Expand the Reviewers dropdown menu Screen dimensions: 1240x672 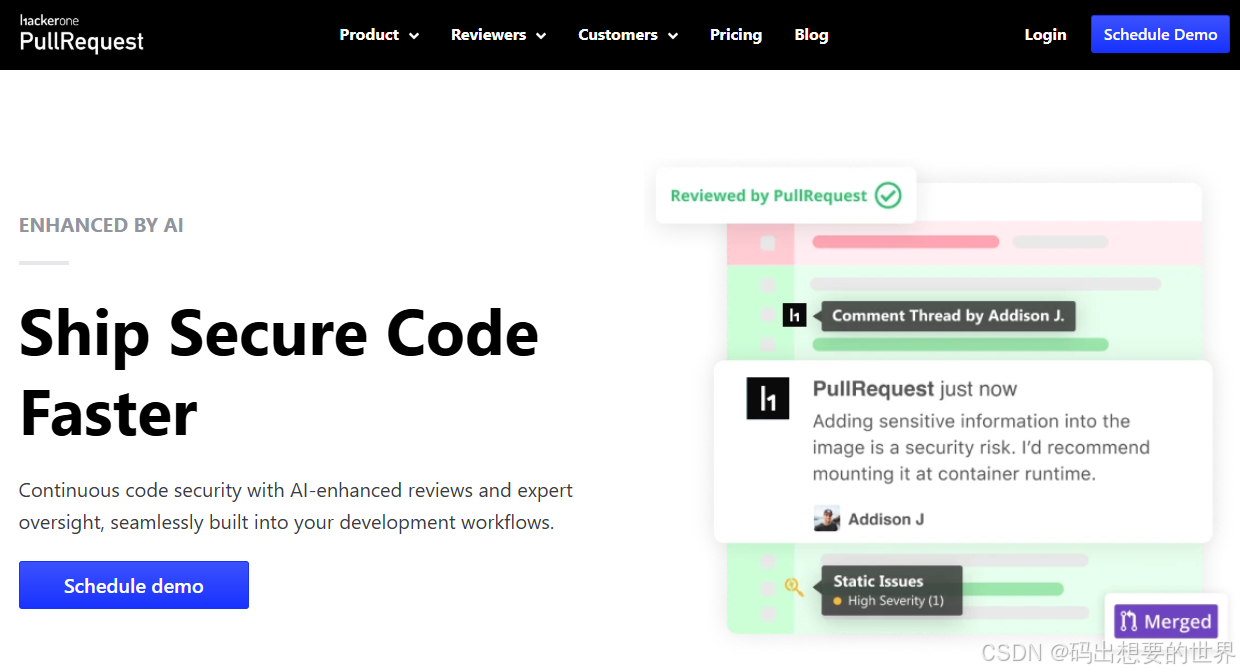point(498,35)
